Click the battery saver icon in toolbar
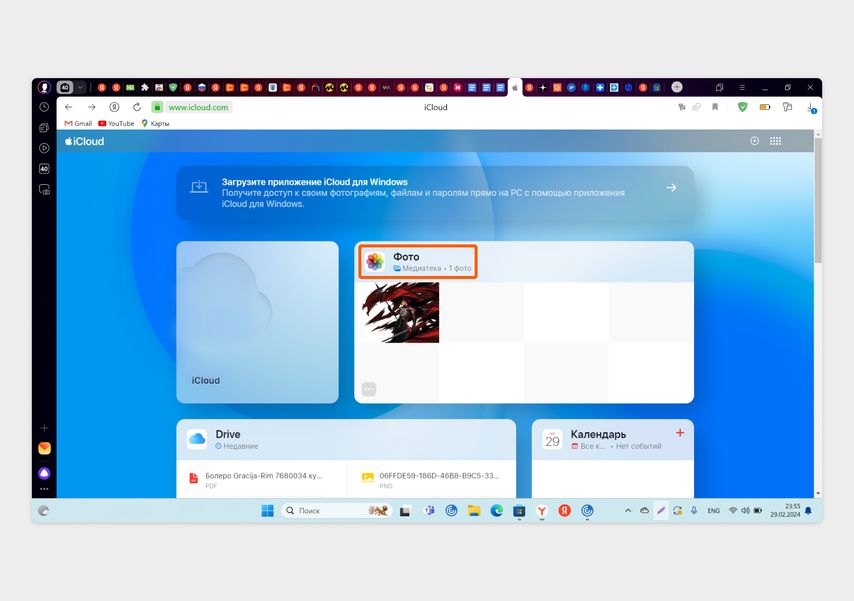Viewport: 854px width, 601px height. pos(765,107)
